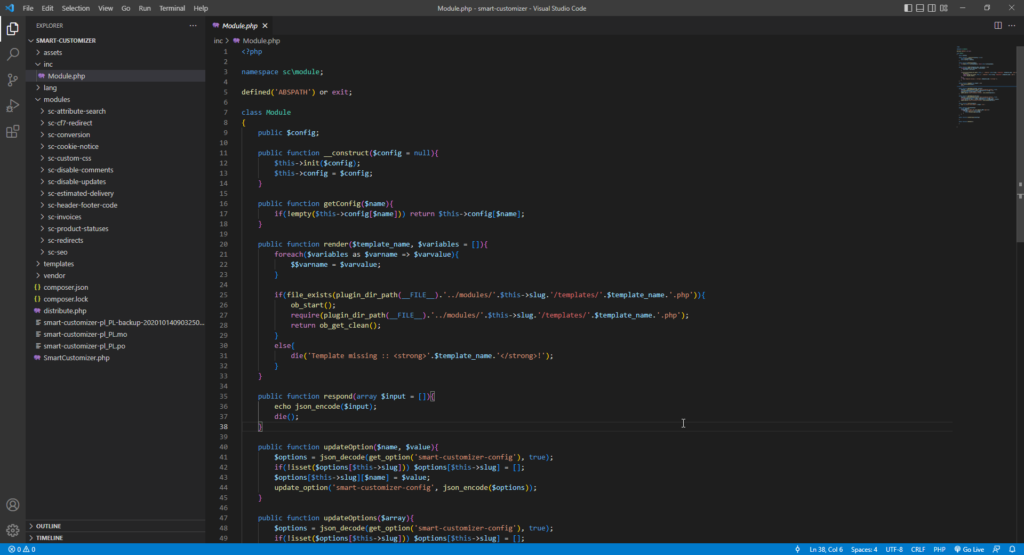The height and width of the screenshot is (555, 1024).
Task: Open the Terminal menu
Action: point(172,8)
